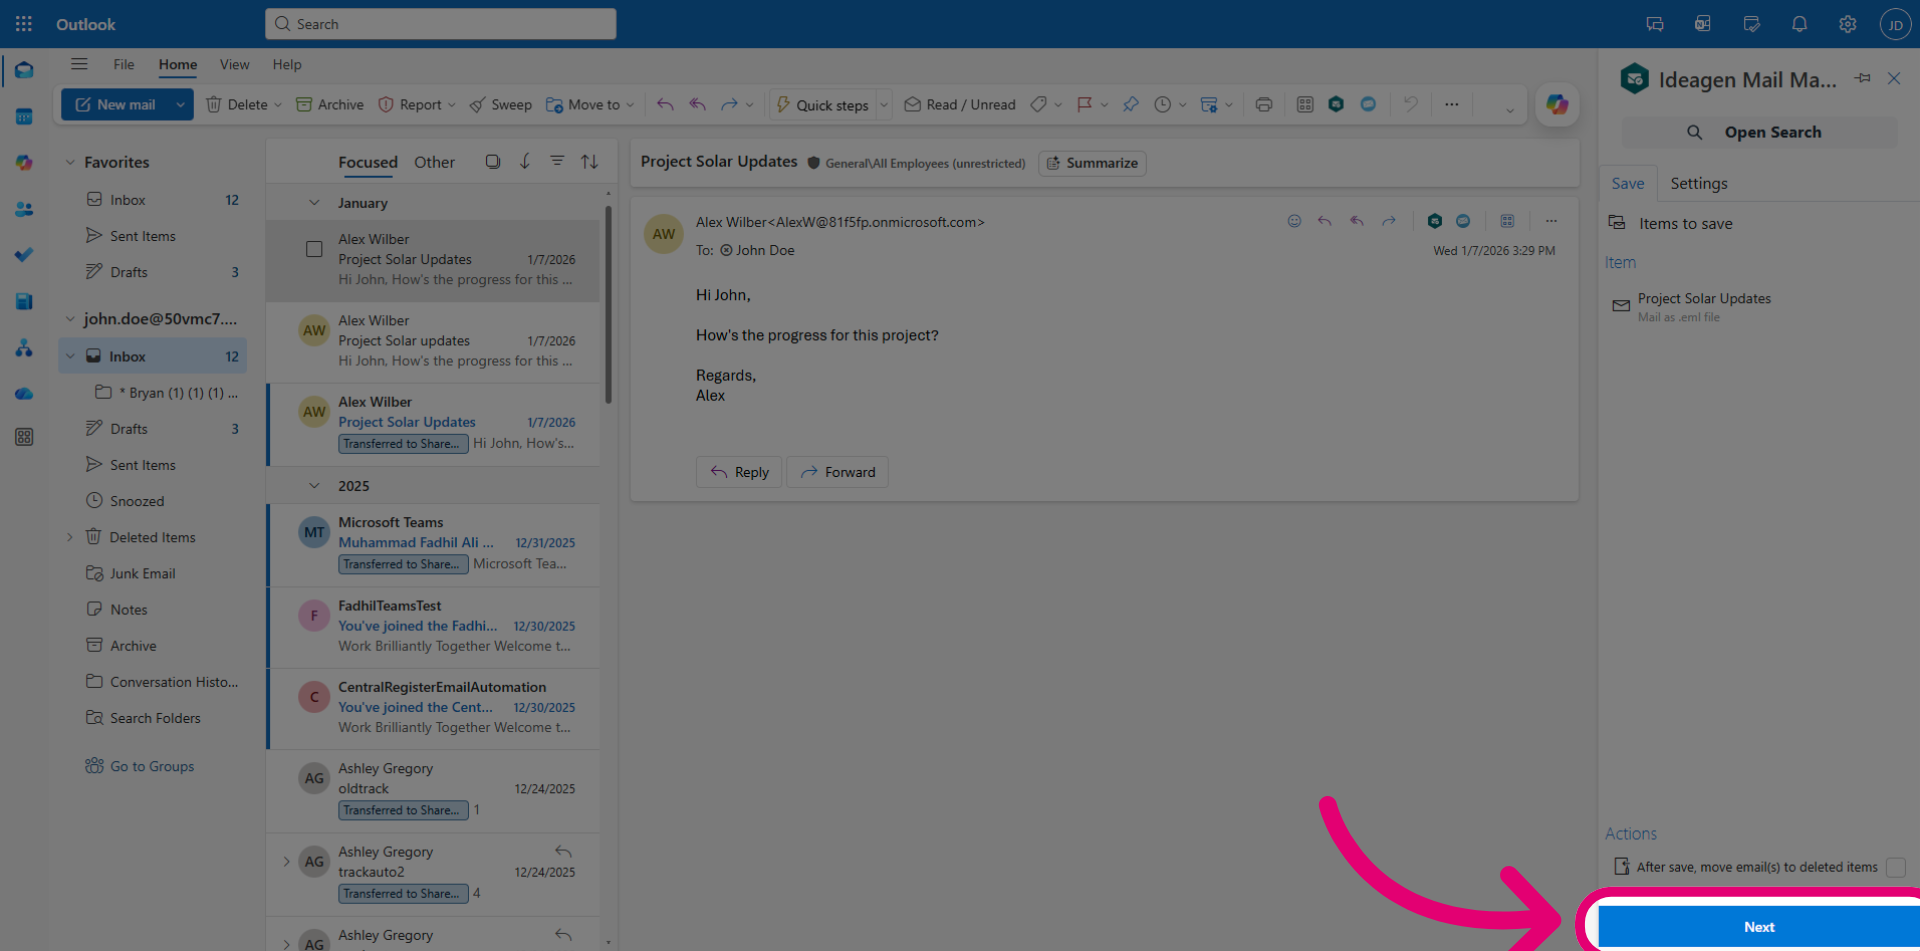
Task: Open the settings gear icon
Action: tap(1847, 24)
